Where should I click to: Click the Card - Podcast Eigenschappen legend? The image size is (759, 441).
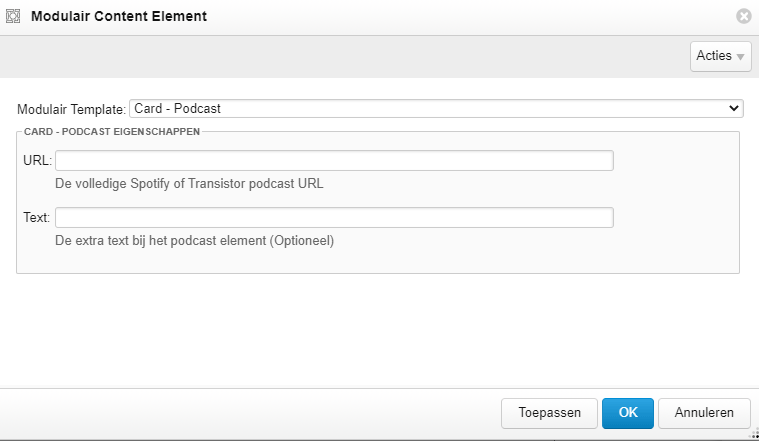pos(112,132)
